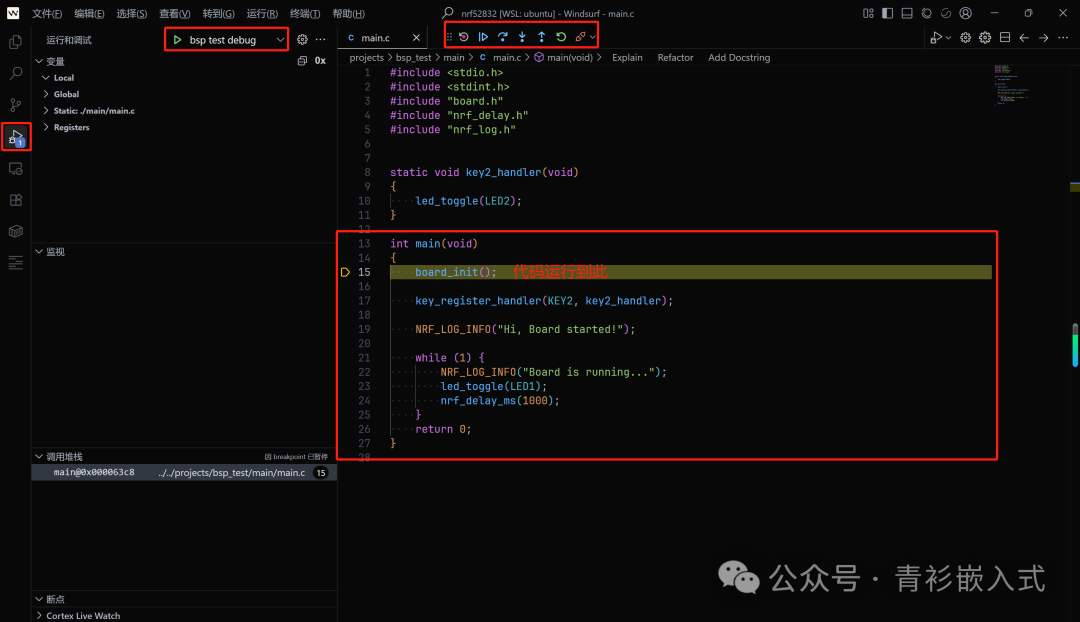This screenshot has width=1080, height=622.
Task: Click the Add Docstring action
Action: (x=739, y=57)
